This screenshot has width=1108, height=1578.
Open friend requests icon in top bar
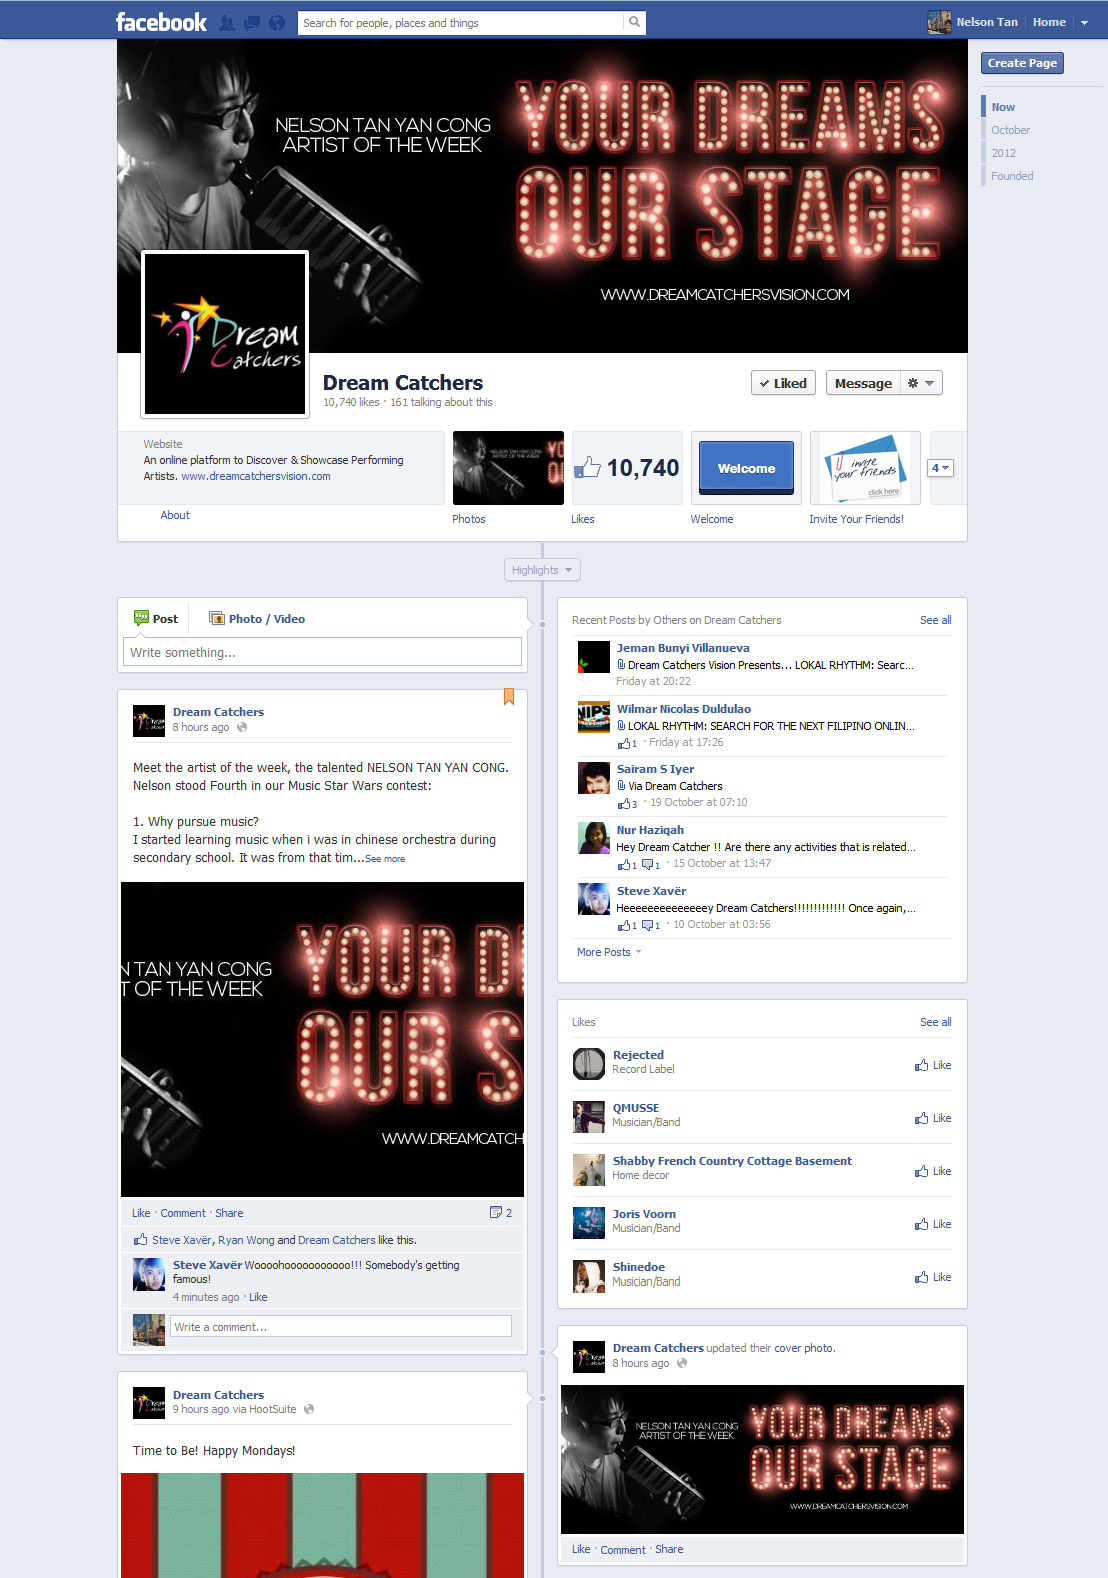[228, 23]
